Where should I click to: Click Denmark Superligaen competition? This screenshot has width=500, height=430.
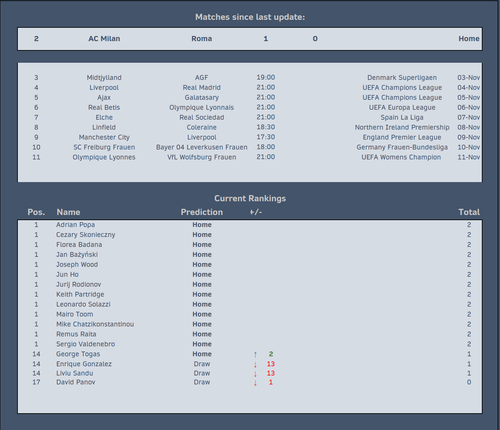pos(402,78)
